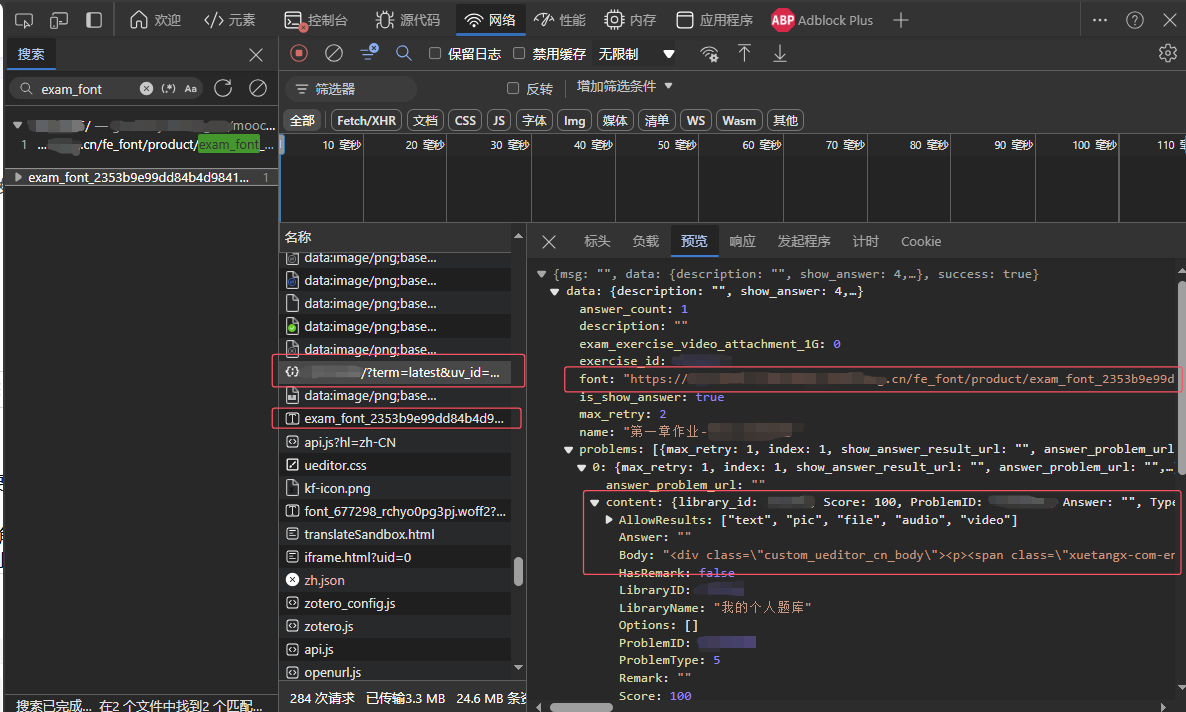This screenshot has height=712, width=1186.
Task: Open network settings gear icon
Action: [1167, 53]
